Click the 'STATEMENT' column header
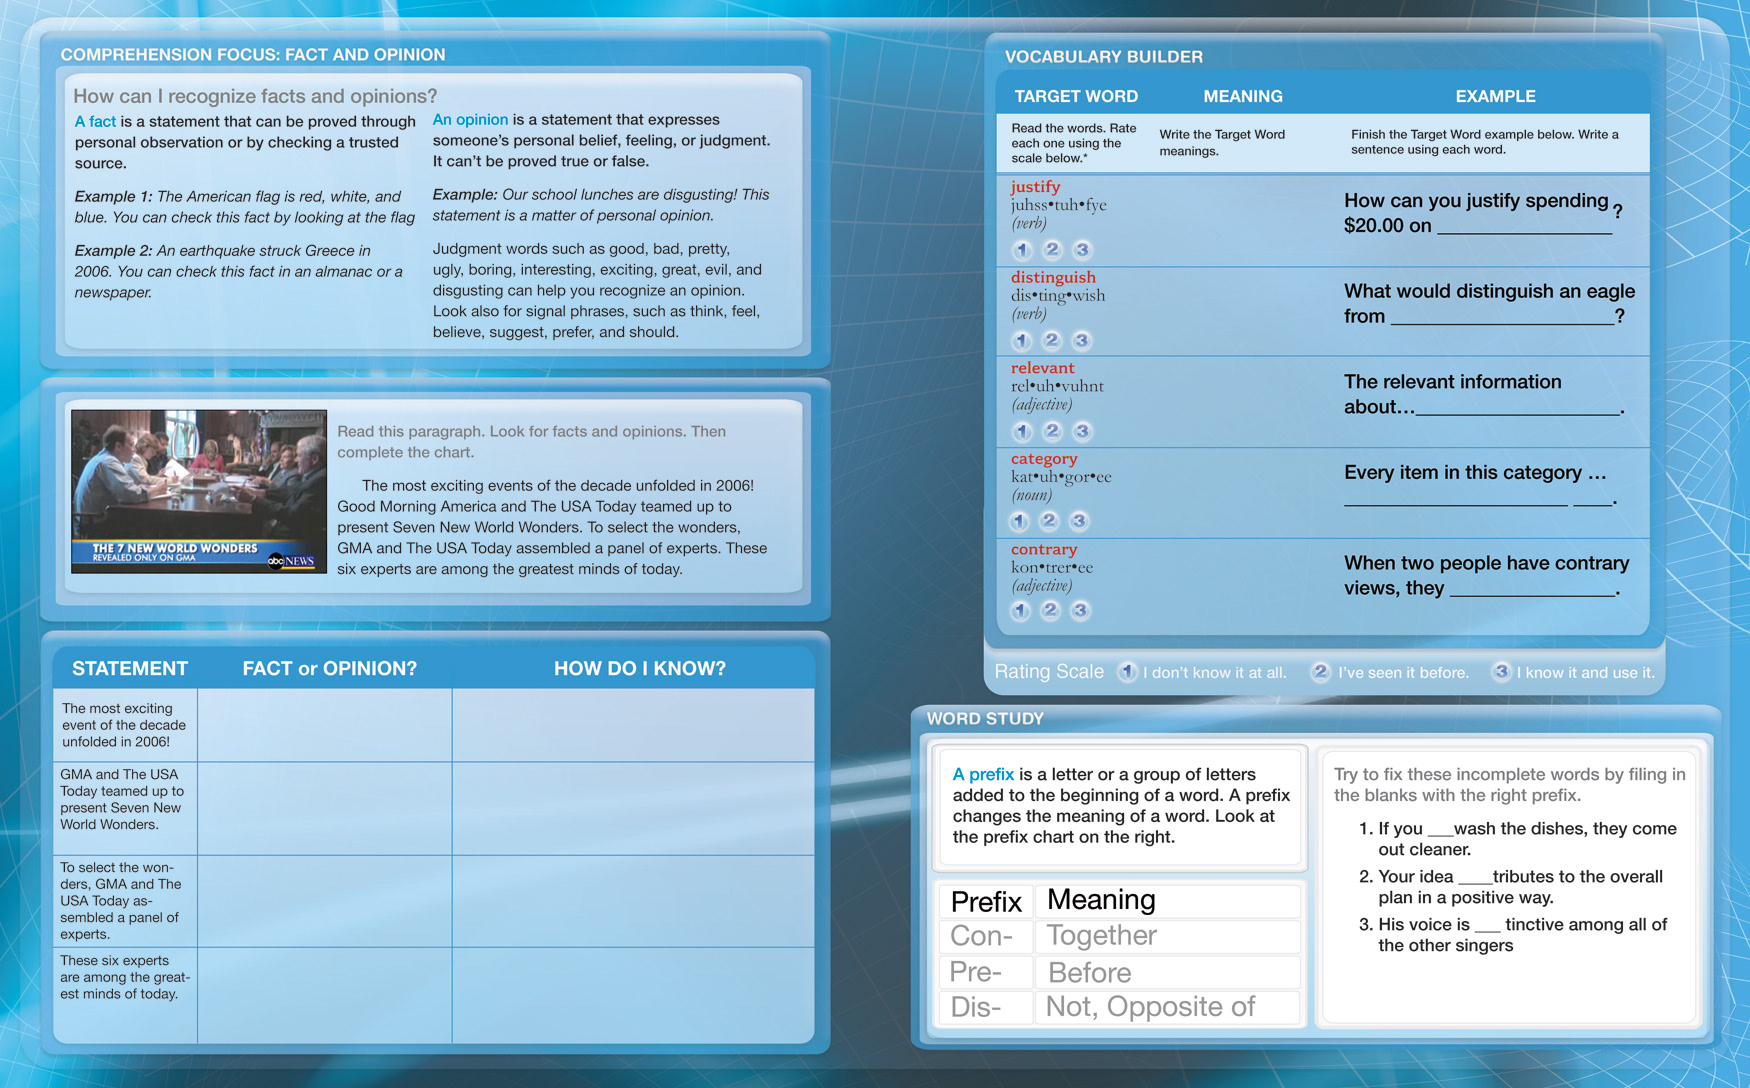The width and height of the screenshot is (1750, 1088). pyautogui.click(x=130, y=668)
